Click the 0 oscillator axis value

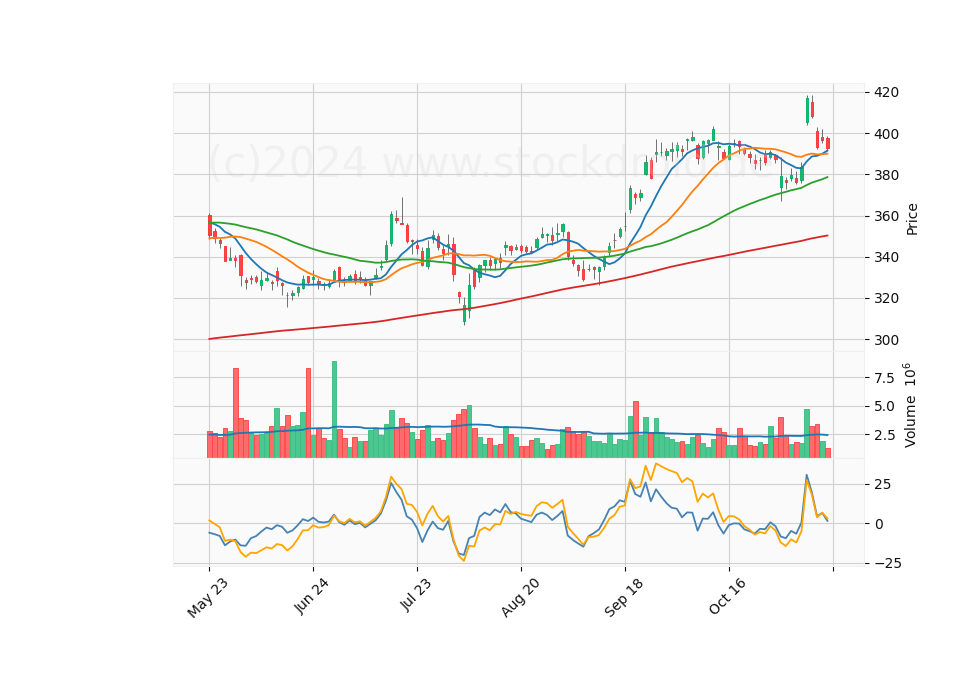(879, 524)
